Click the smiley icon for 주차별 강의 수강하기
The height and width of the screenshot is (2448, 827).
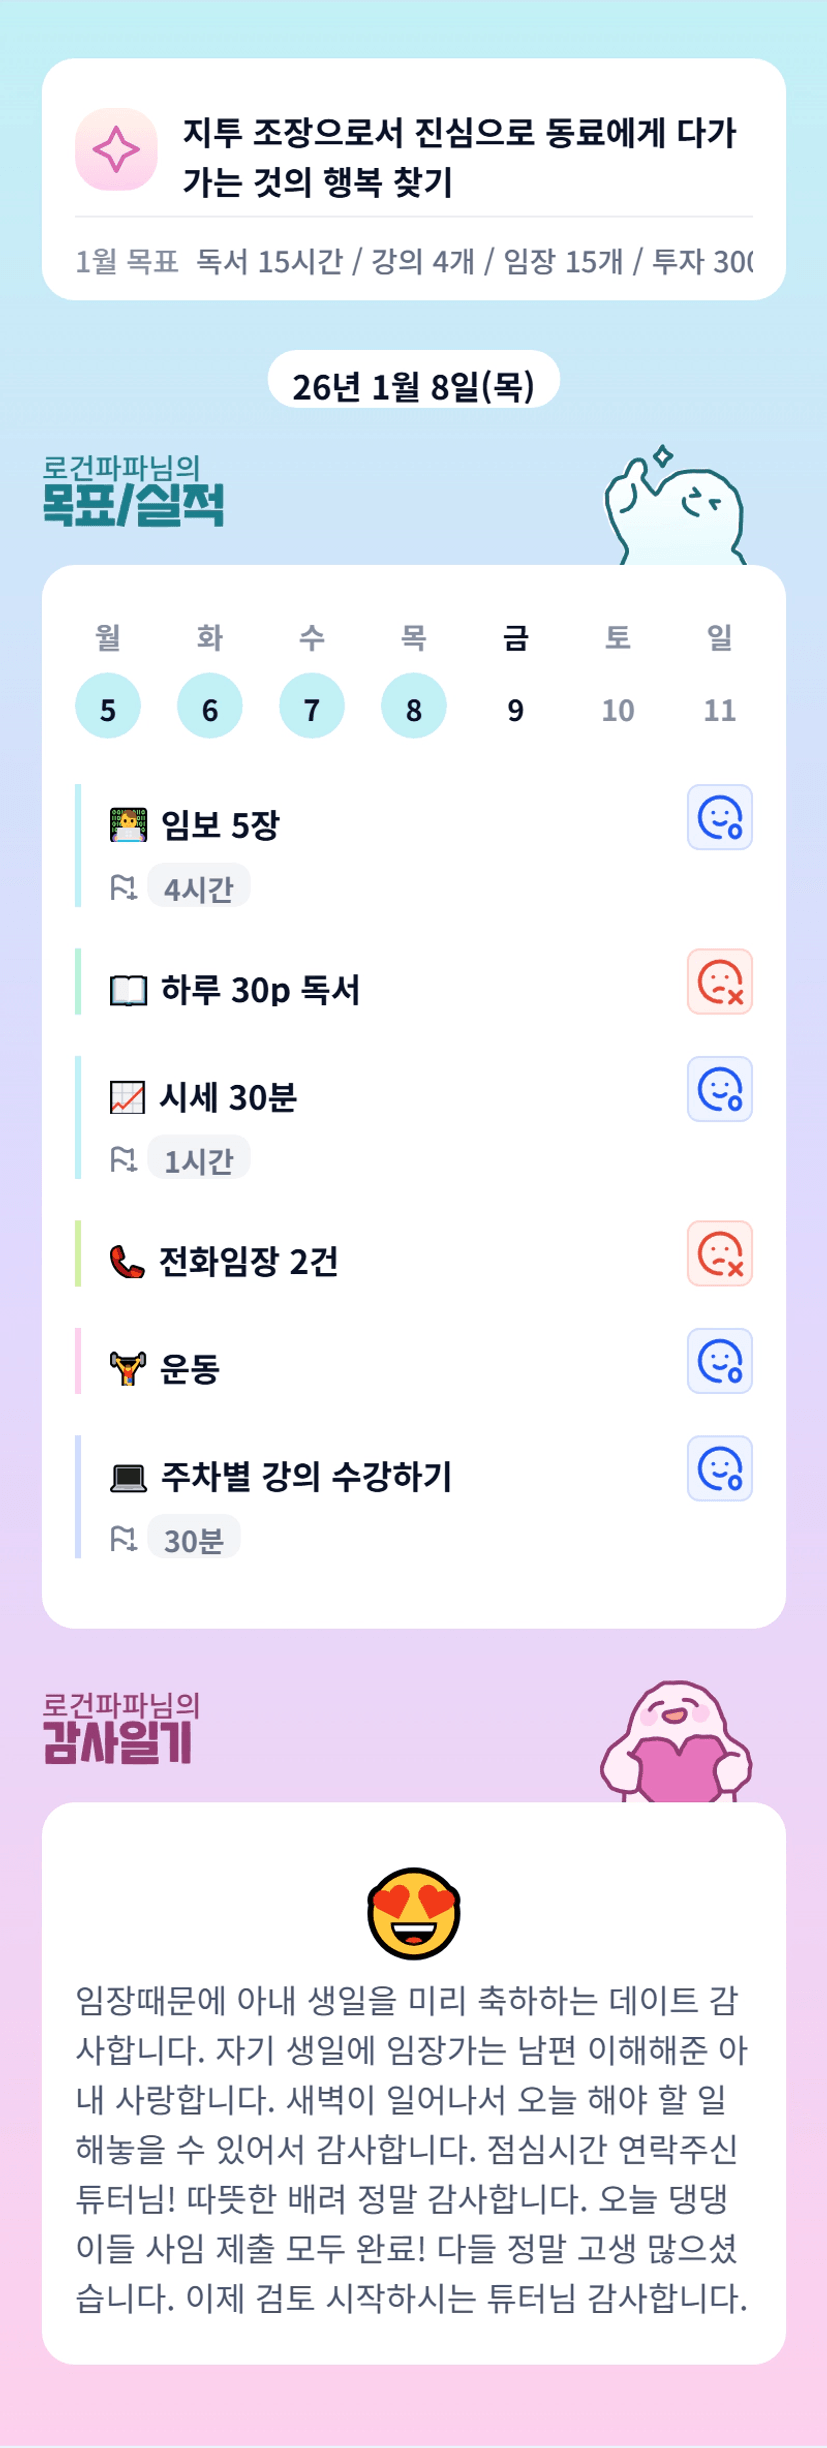[x=719, y=1470]
